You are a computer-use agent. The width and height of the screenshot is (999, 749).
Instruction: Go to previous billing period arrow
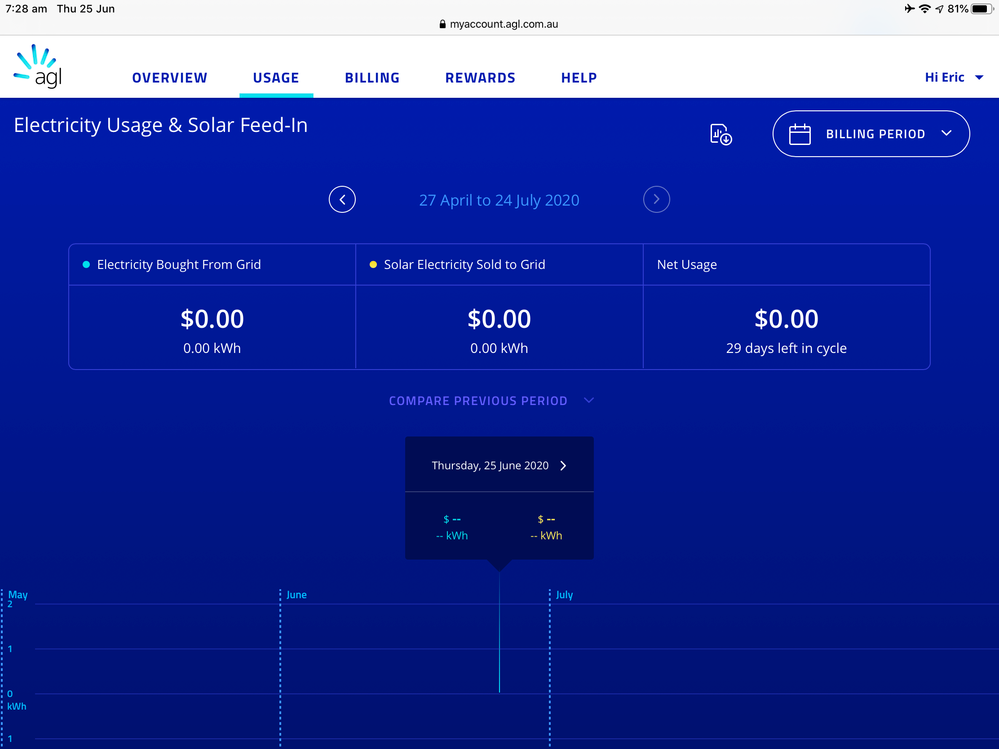[342, 200]
